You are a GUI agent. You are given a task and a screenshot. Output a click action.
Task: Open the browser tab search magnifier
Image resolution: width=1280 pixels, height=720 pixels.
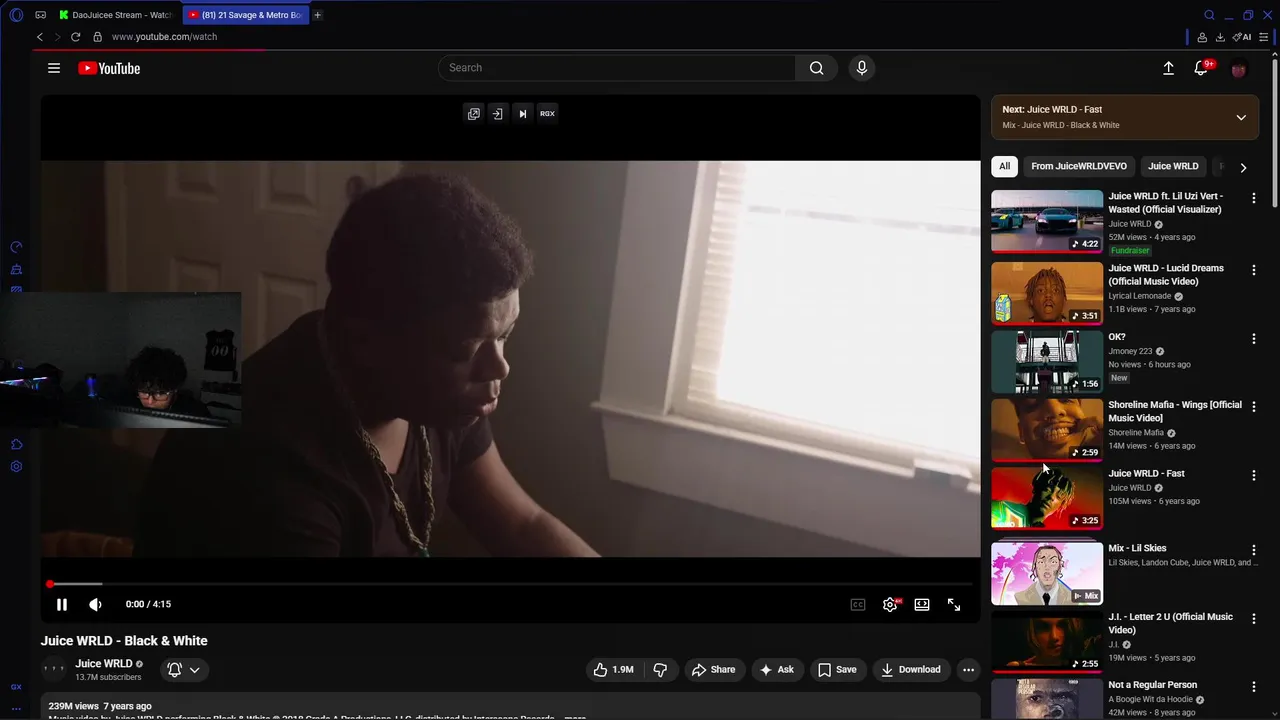(x=1209, y=15)
